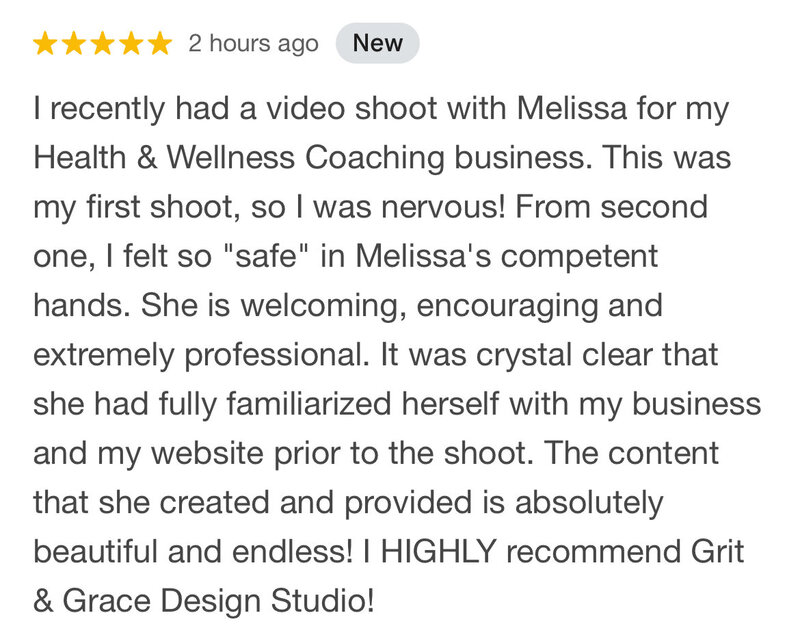800x624 pixels.
Task: Click the word "welcoming" in the review
Action: click(323, 305)
